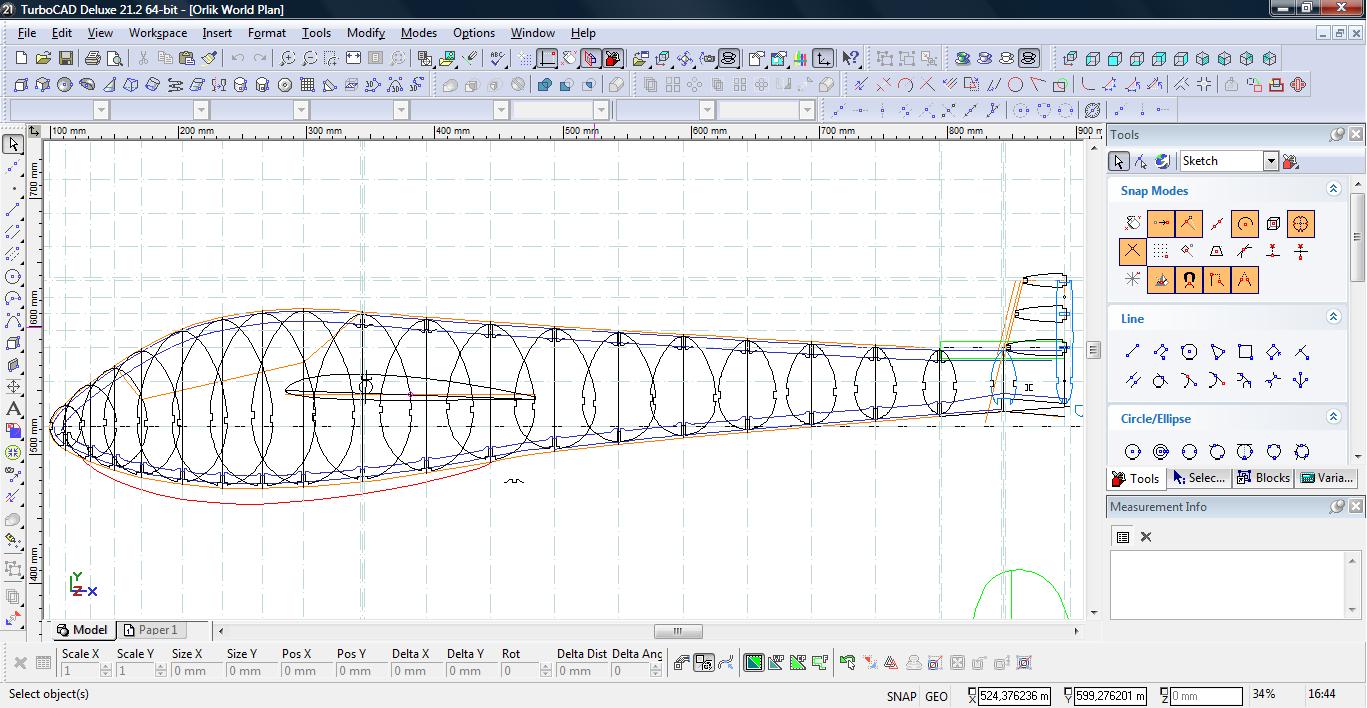This screenshot has width=1367, height=708.
Task: Click the spell check ABC icon
Action: [497, 59]
